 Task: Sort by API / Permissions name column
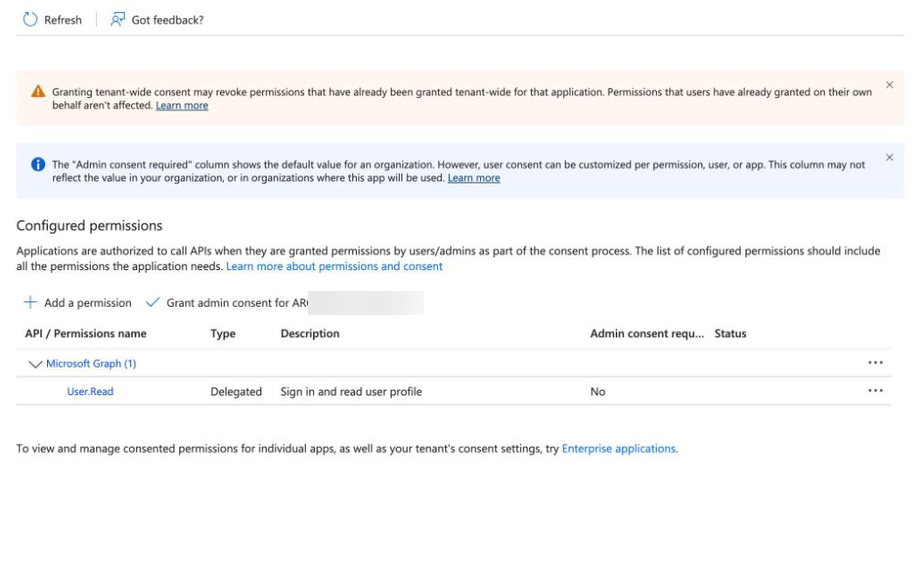[x=86, y=334]
